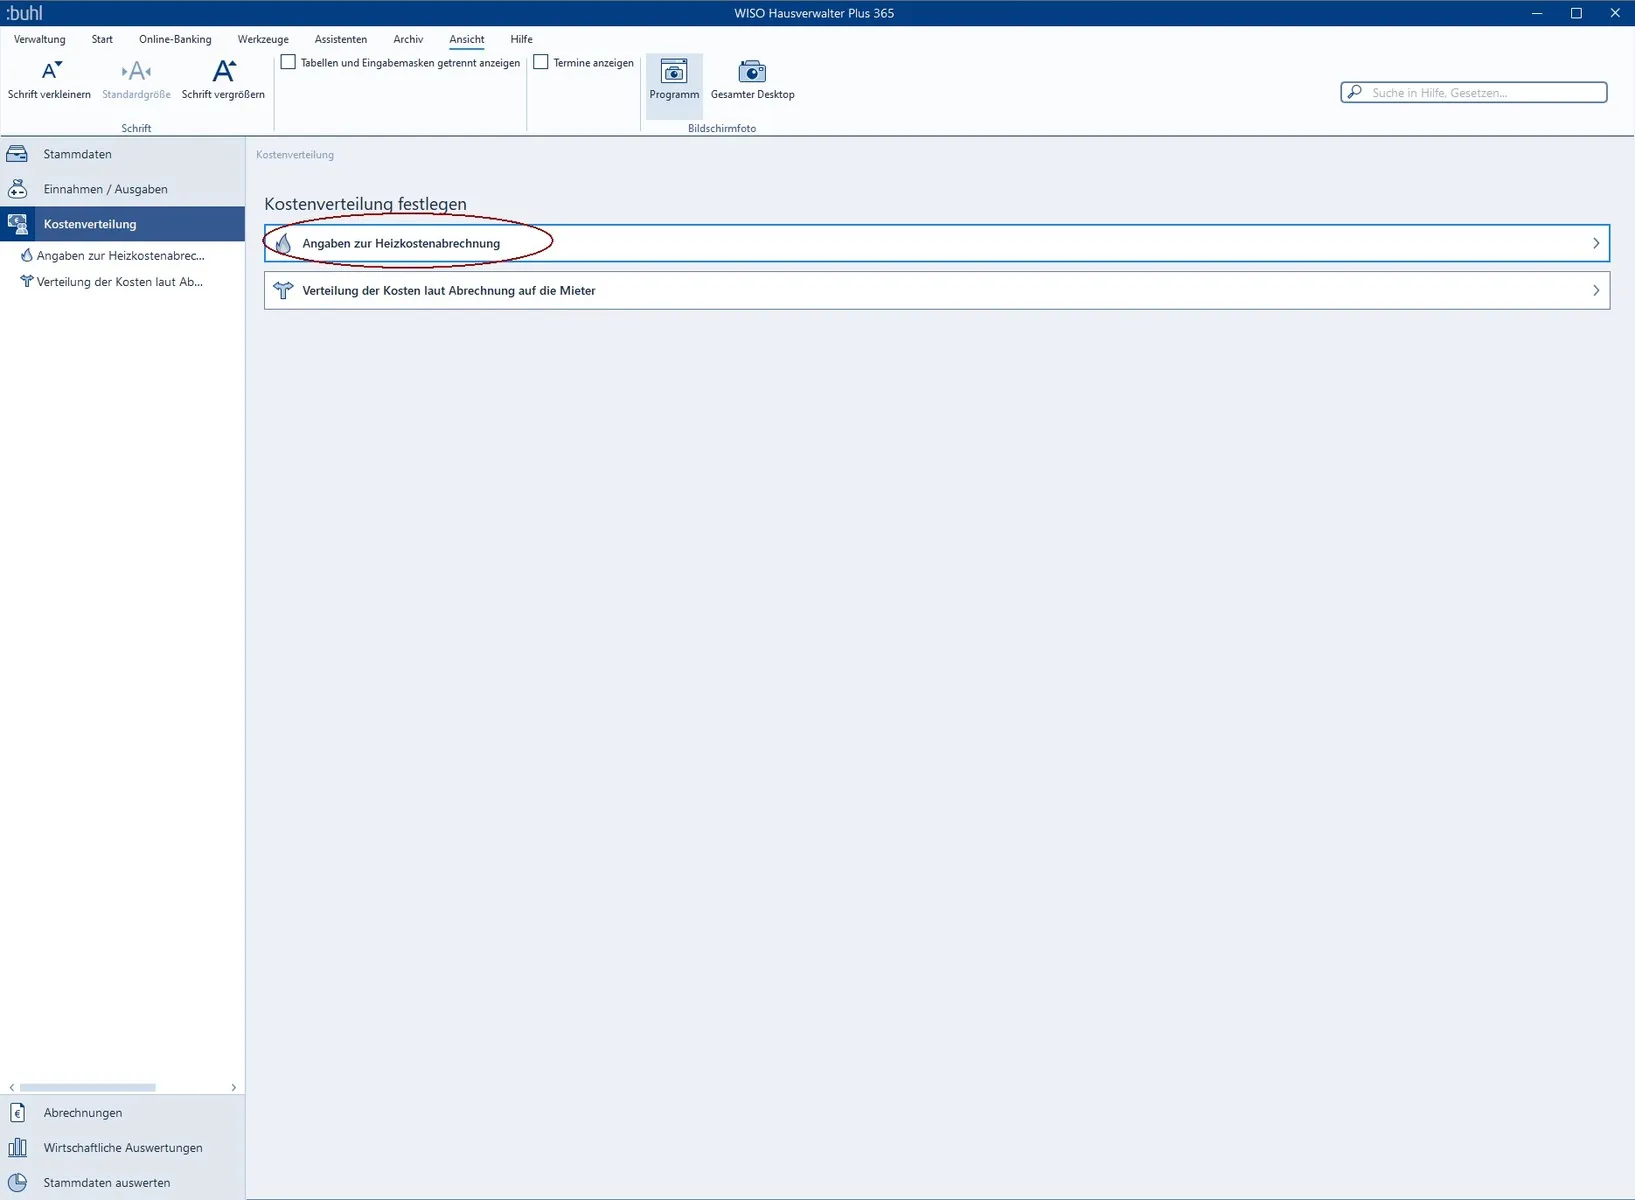
Task: Select Angaben zur Heizkostenabrec... tree item
Action: point(120,256)
